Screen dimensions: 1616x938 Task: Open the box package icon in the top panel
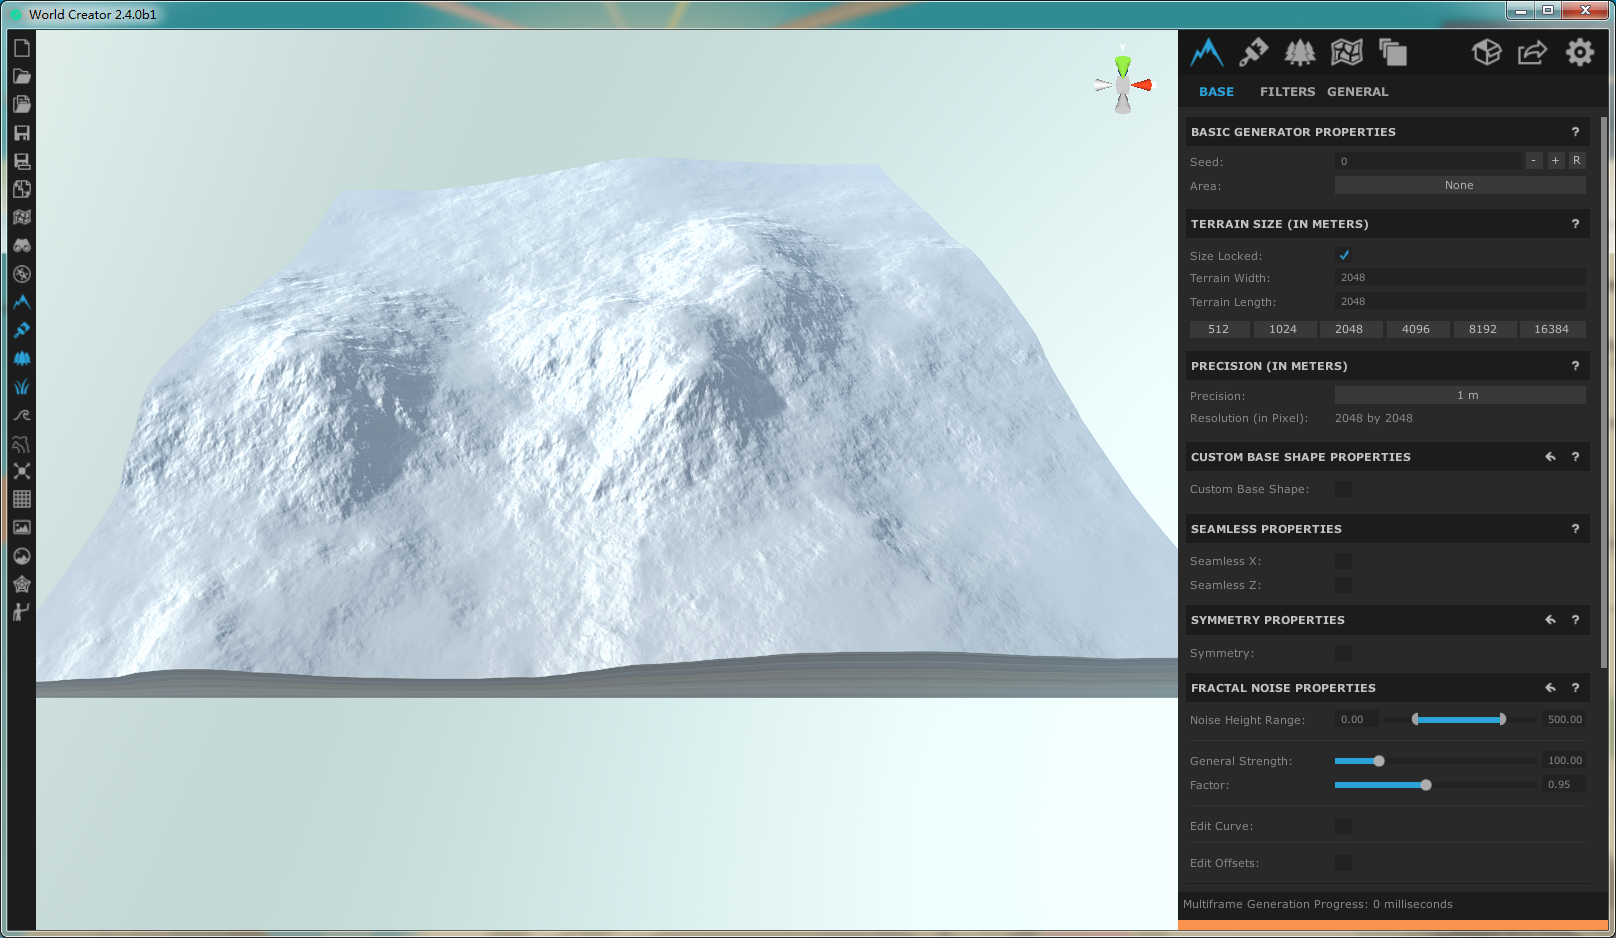(1487, 52)
